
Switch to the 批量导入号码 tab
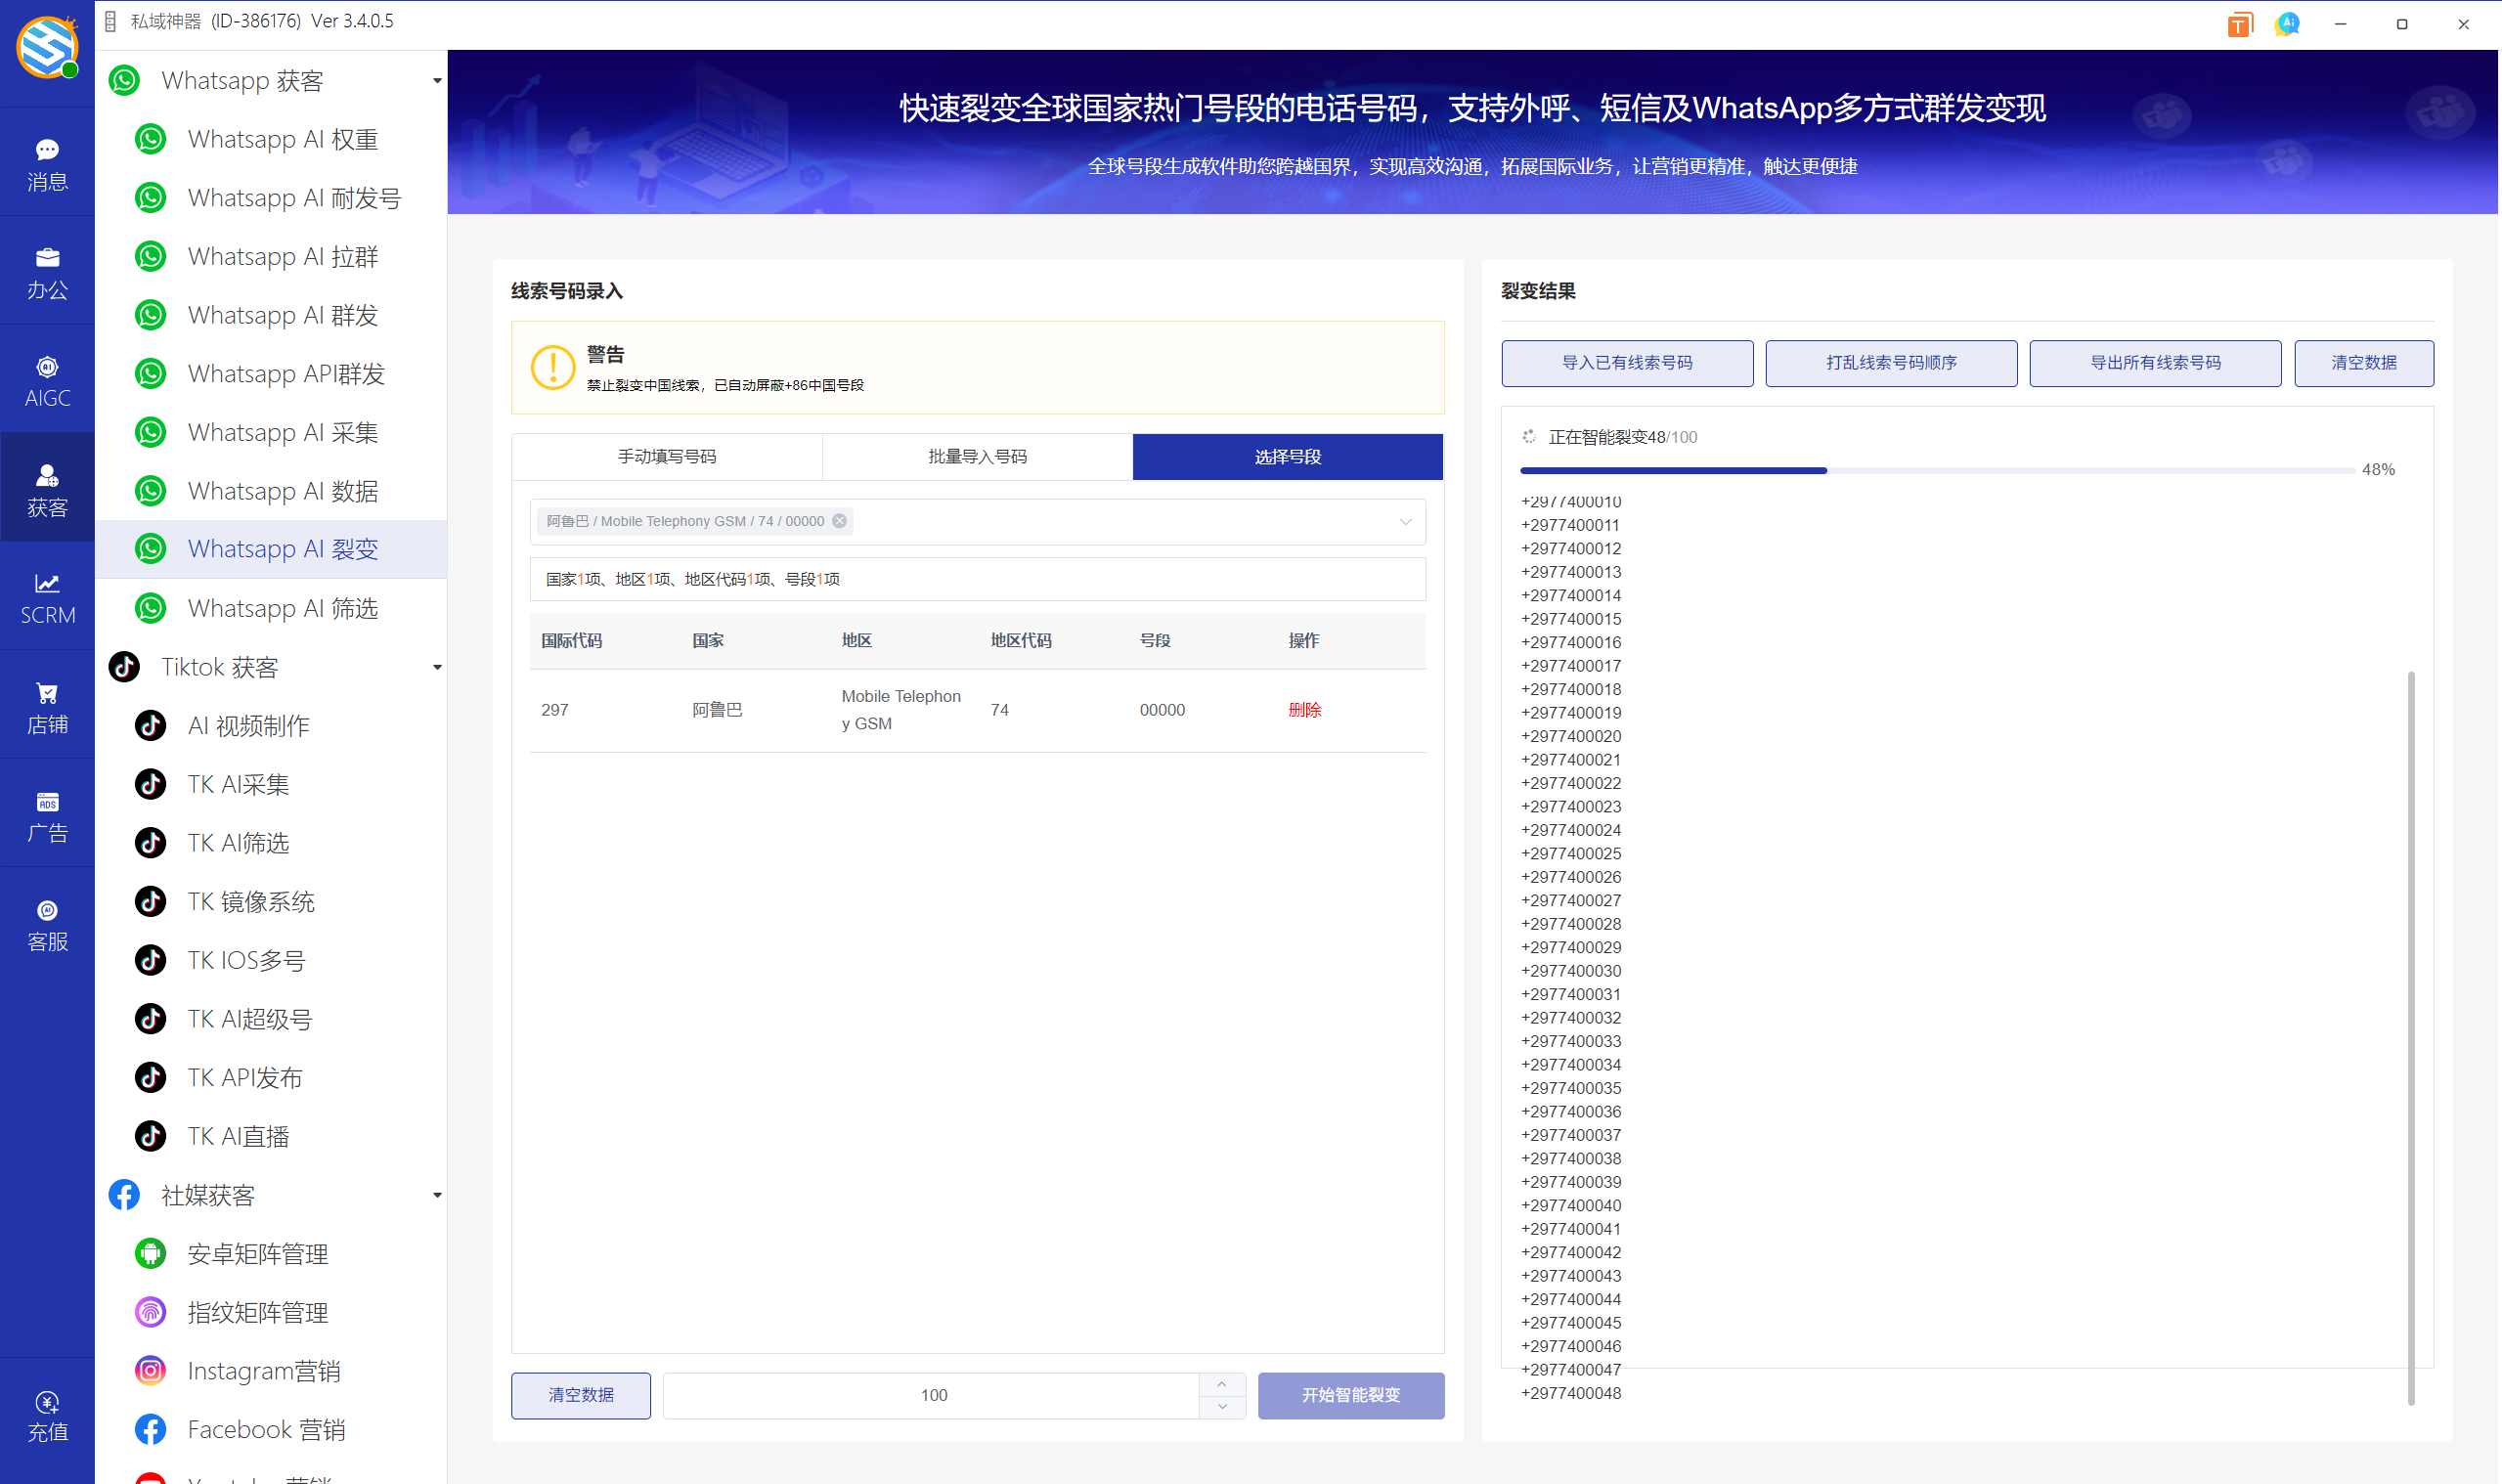click(976, 456)
